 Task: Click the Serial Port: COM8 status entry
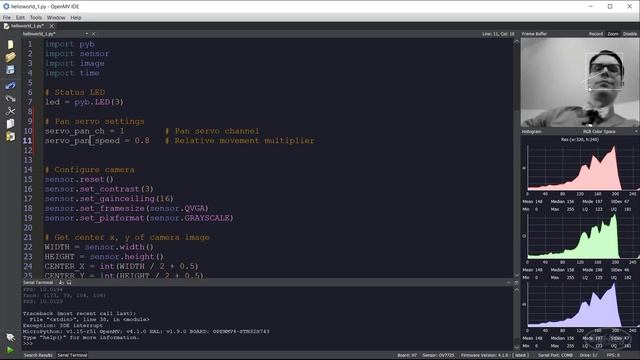pyautogui.click(x=555, y=355)
